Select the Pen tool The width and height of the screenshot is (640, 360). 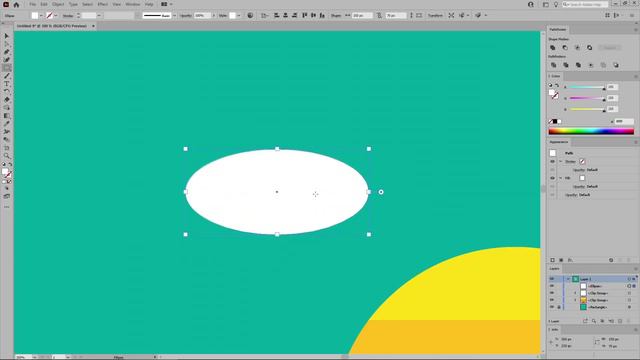7,52
